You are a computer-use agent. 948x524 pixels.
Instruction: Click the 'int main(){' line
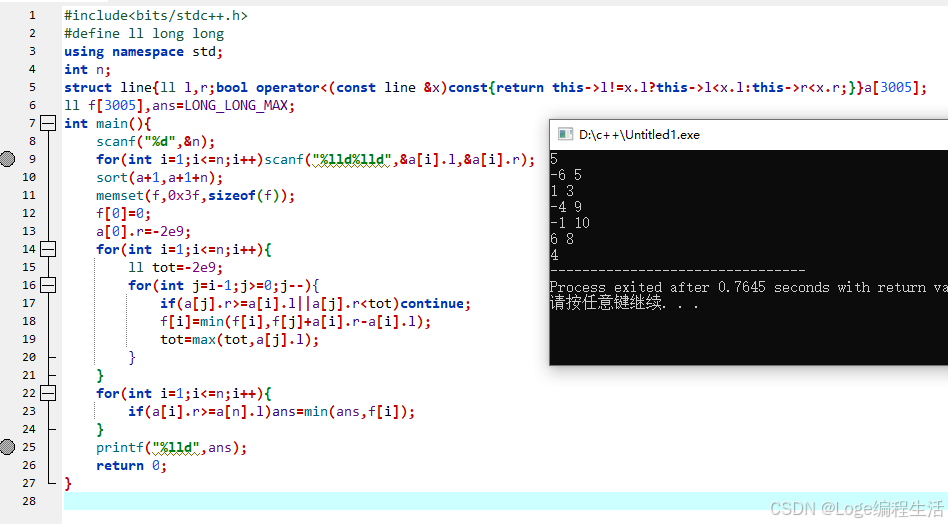(x=108, y=124)
